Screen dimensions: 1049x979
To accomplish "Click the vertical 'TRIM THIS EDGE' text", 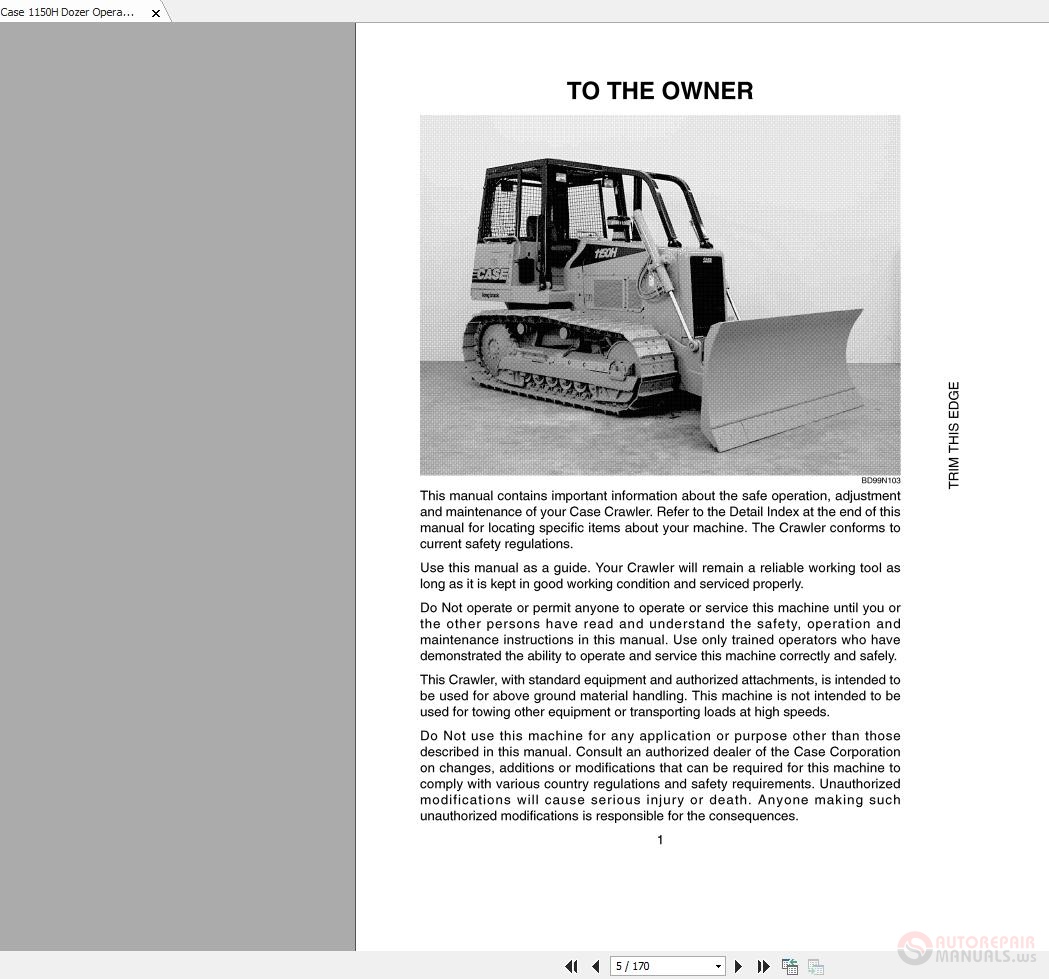I will 953,435.
